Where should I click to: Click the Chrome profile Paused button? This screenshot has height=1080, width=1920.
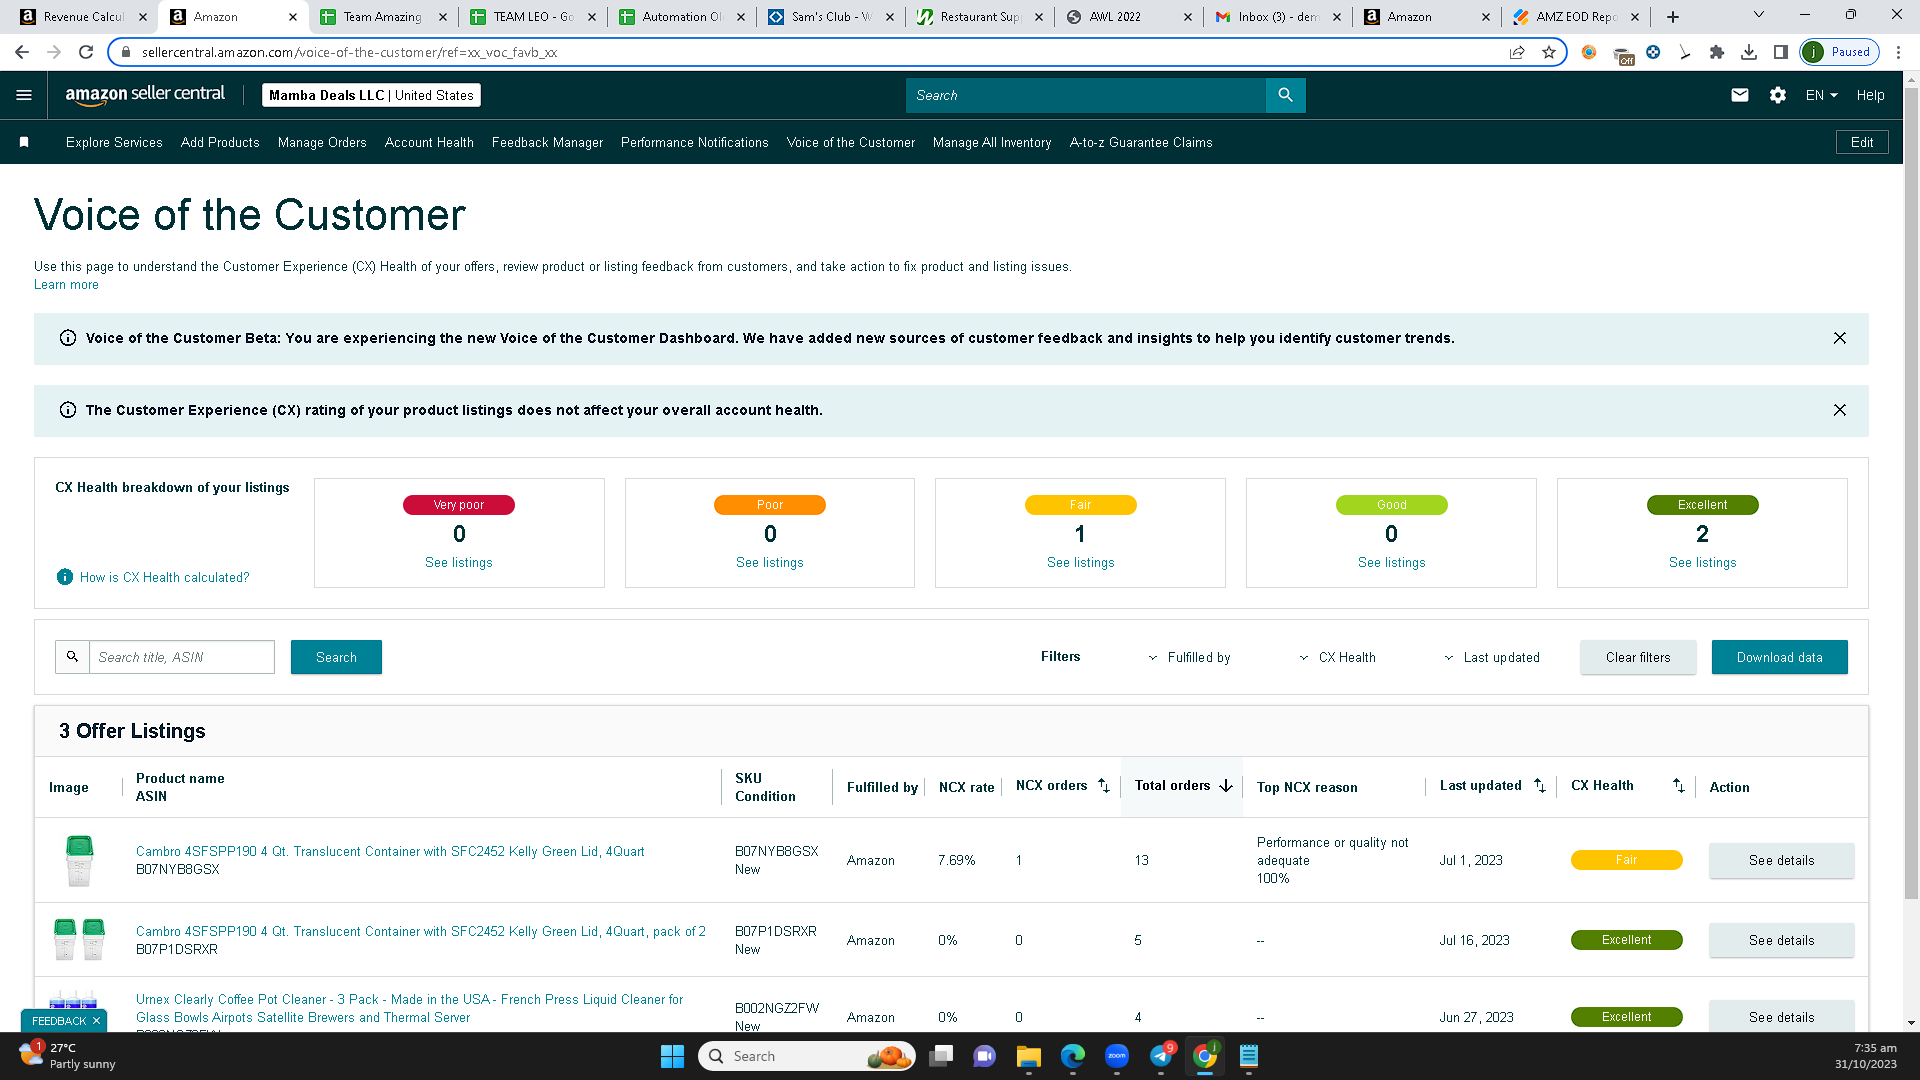coord(1840,52)
